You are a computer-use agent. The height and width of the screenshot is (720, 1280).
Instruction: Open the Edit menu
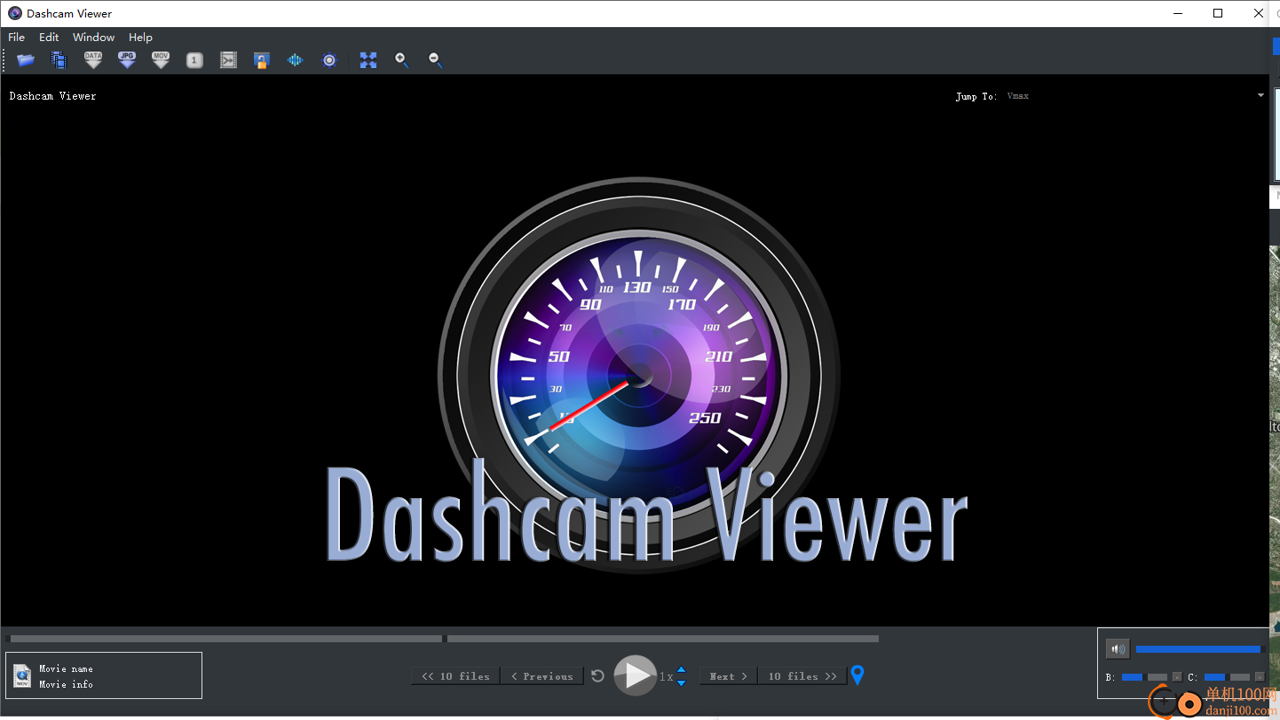coord(49,37)
